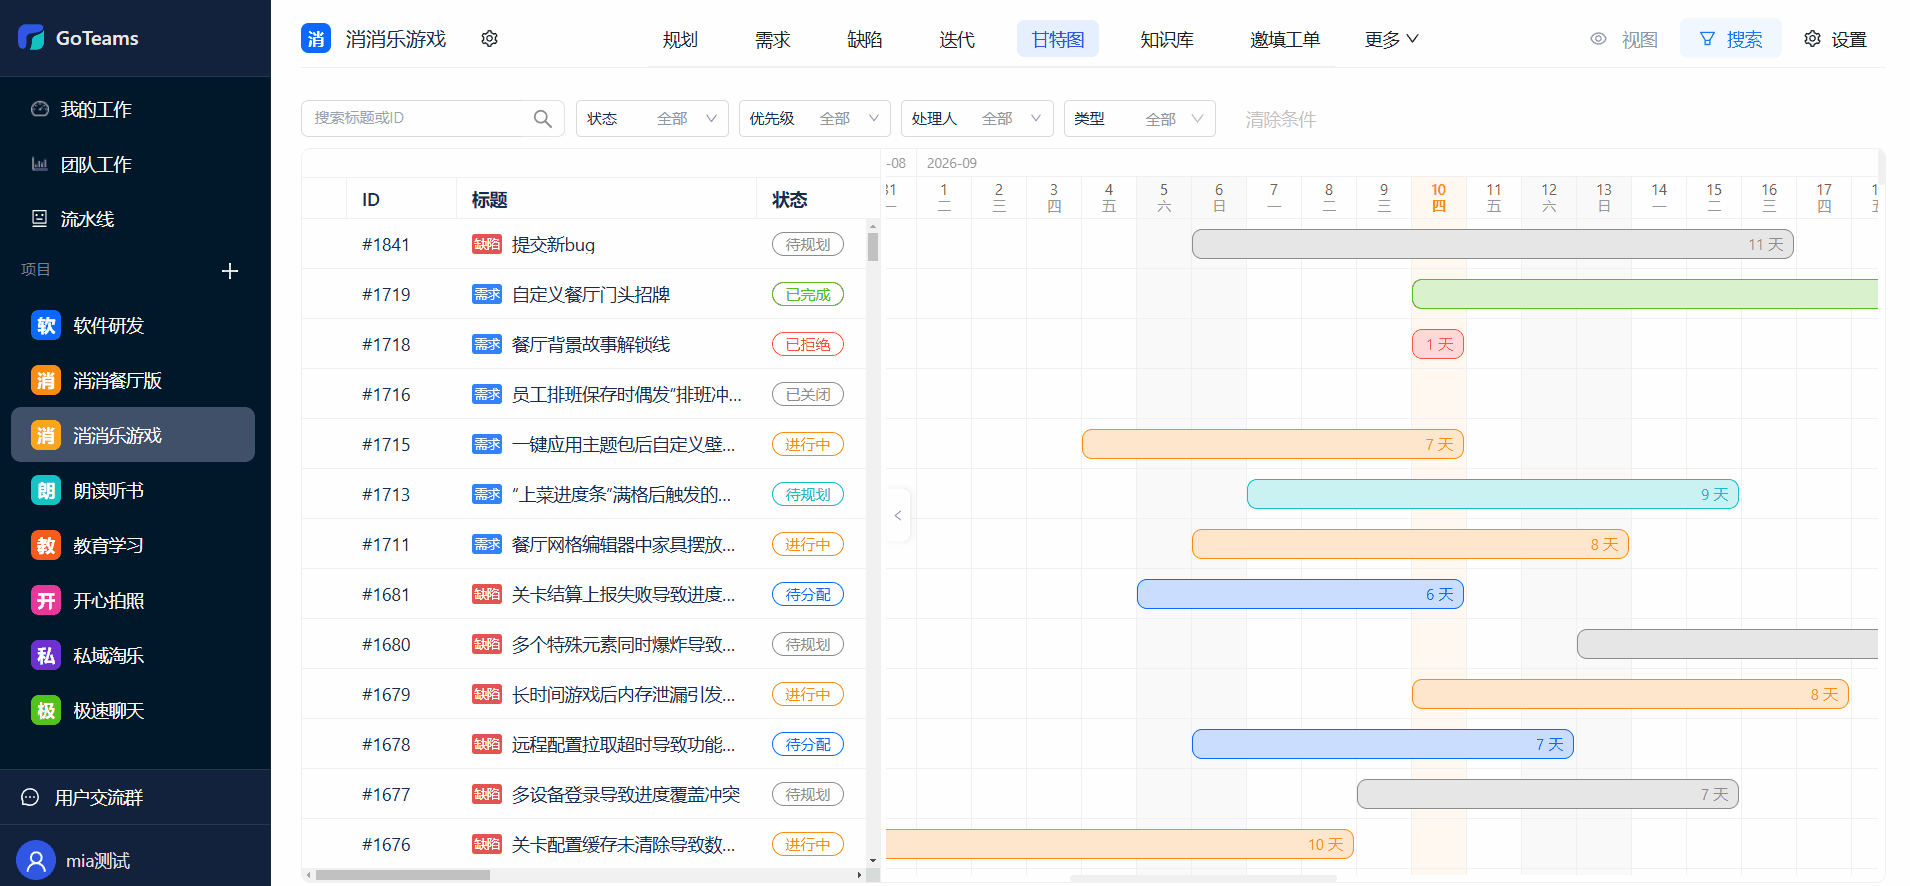Viewport: 1910px width, 886px height.
Task: Open the 设置 settings button
Action: (1835, 39)
